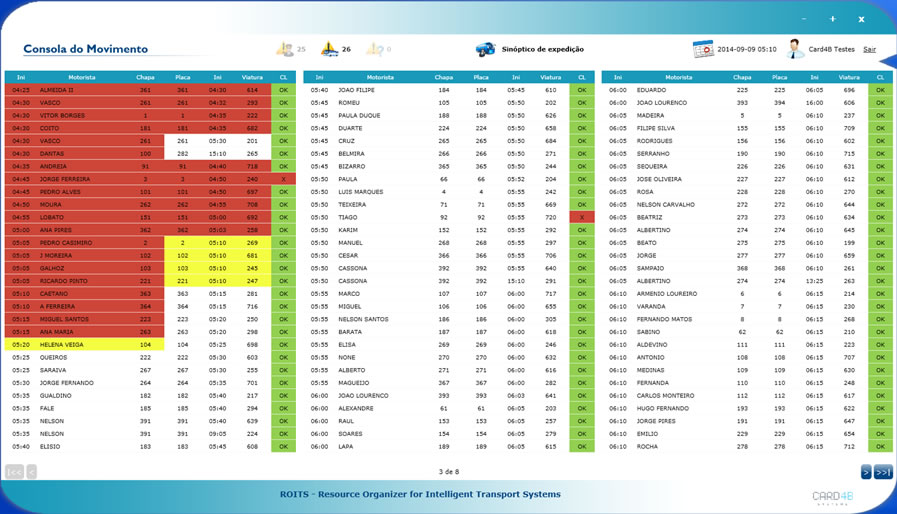Jump to the last page button
The image size is (897, 514).
tap(883, 471)
